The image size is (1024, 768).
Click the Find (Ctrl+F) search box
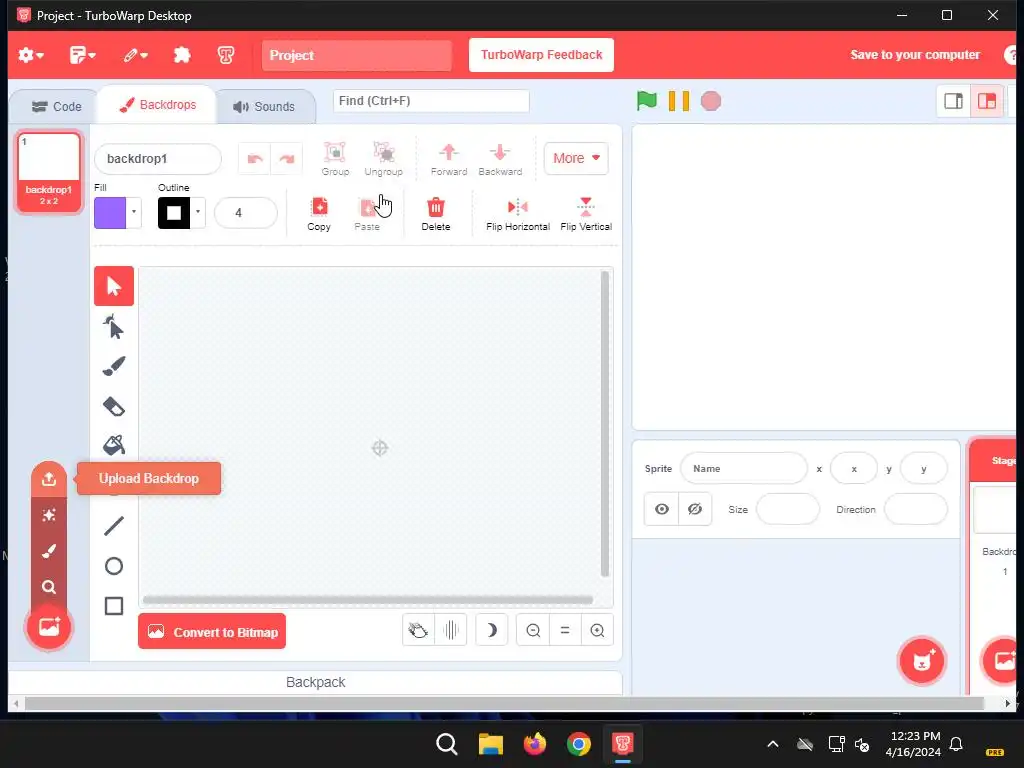click(x=431, y=101)
